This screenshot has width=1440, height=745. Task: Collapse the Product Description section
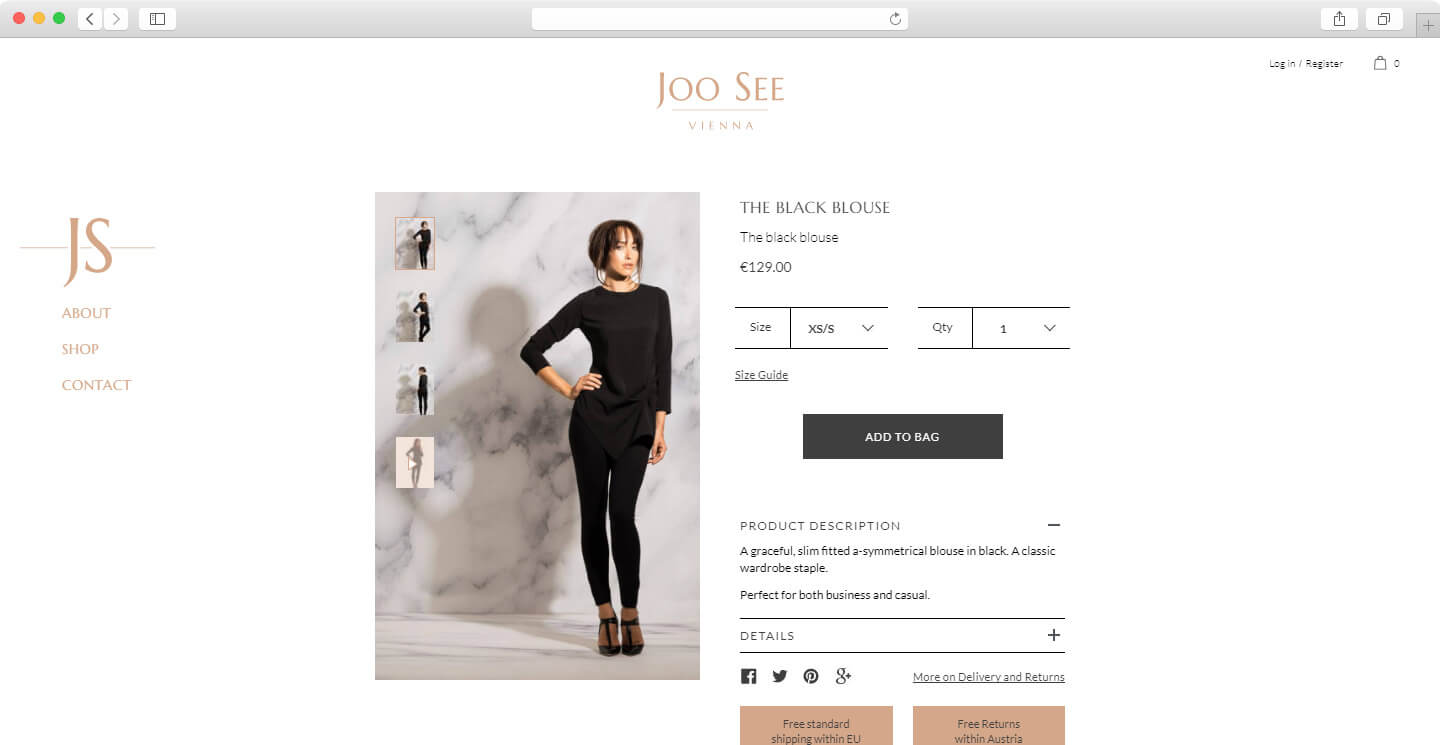pyautogui.click(x=1054, y=525)
